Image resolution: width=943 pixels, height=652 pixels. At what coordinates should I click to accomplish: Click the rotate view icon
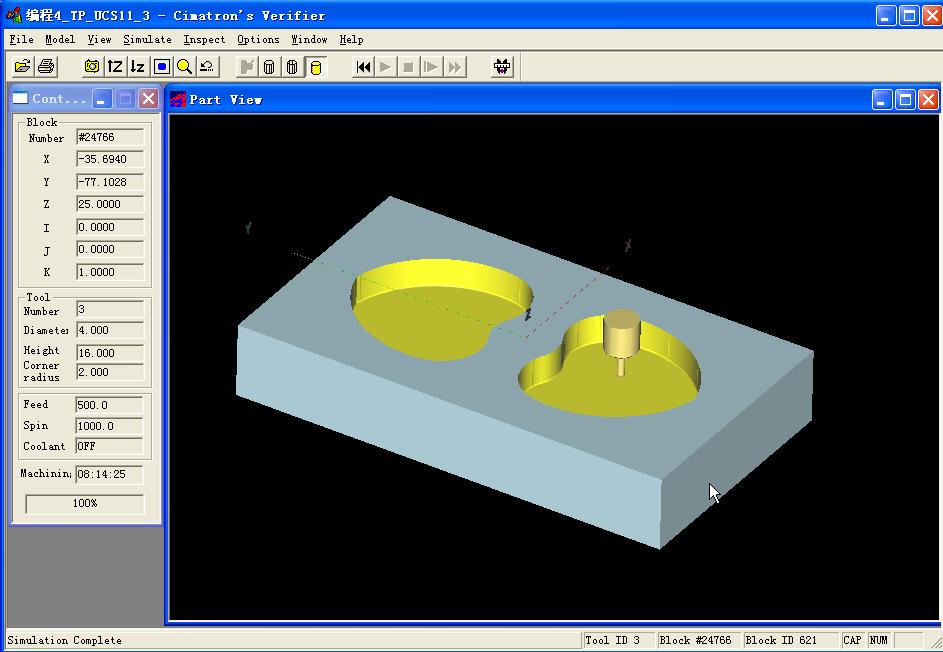207,67
